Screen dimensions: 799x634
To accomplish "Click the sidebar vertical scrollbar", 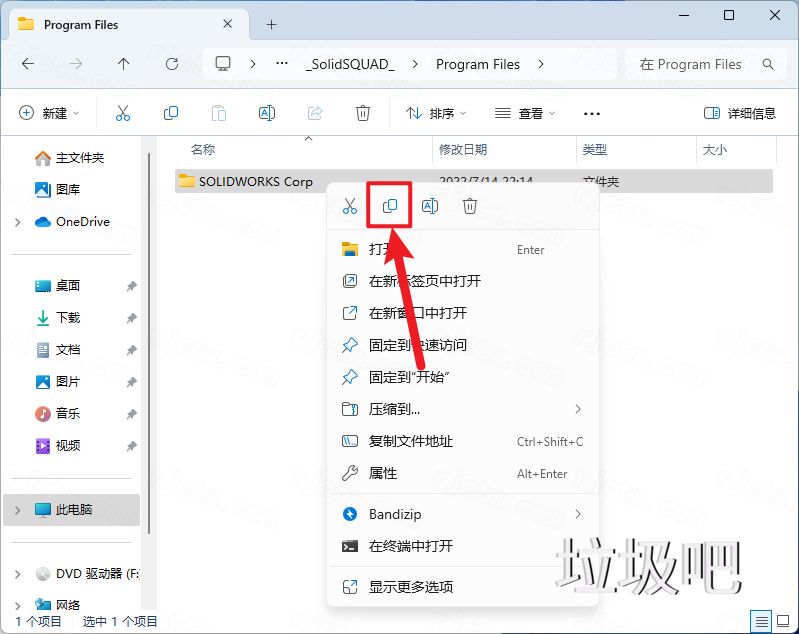I will click(x=149, y=343).
